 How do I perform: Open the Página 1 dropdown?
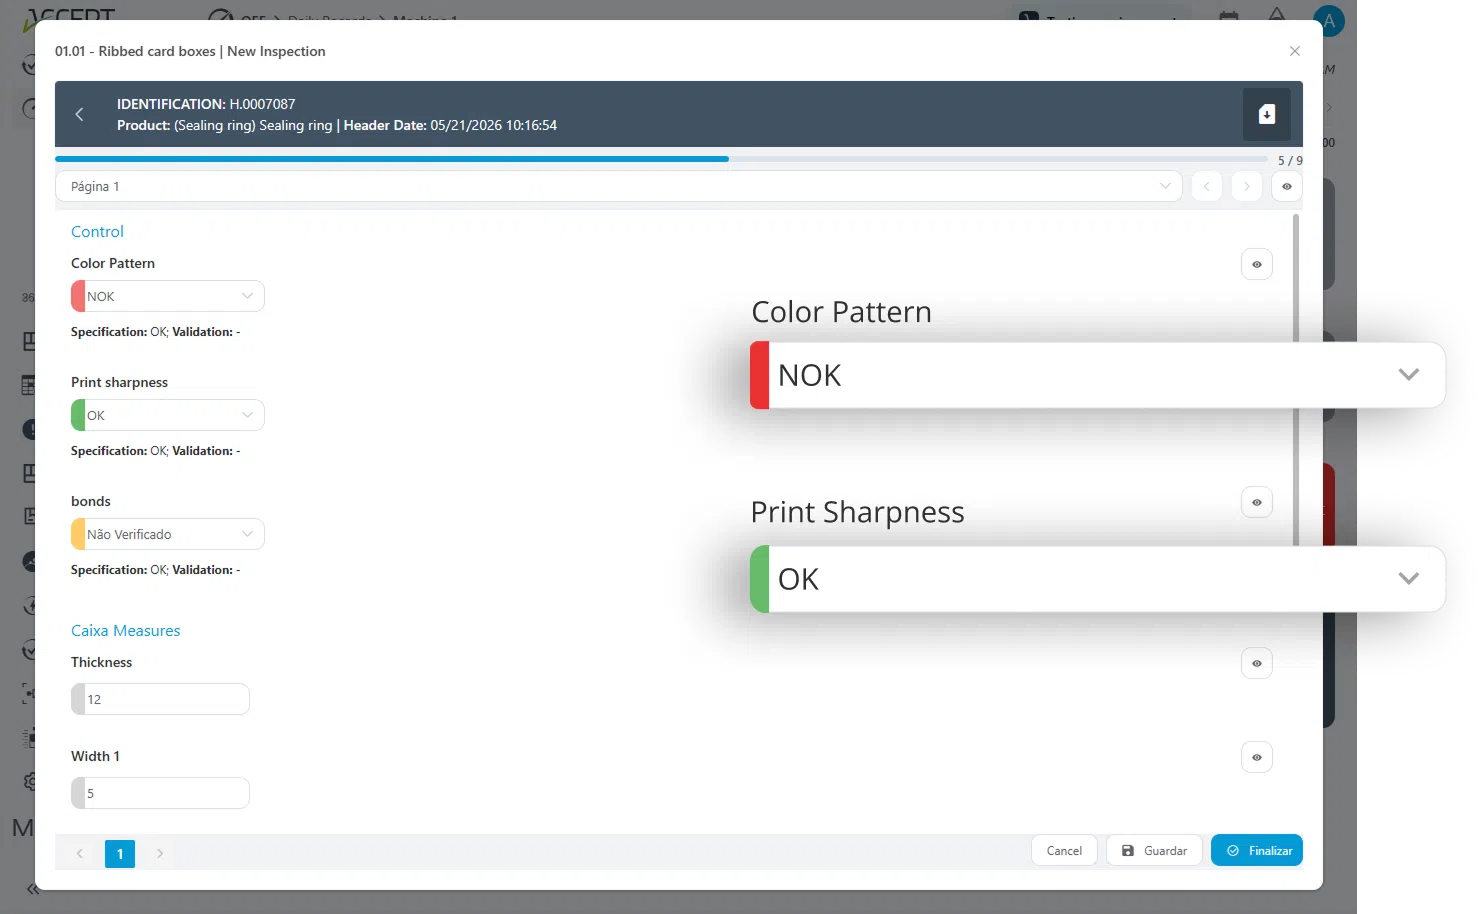(619, 187)
